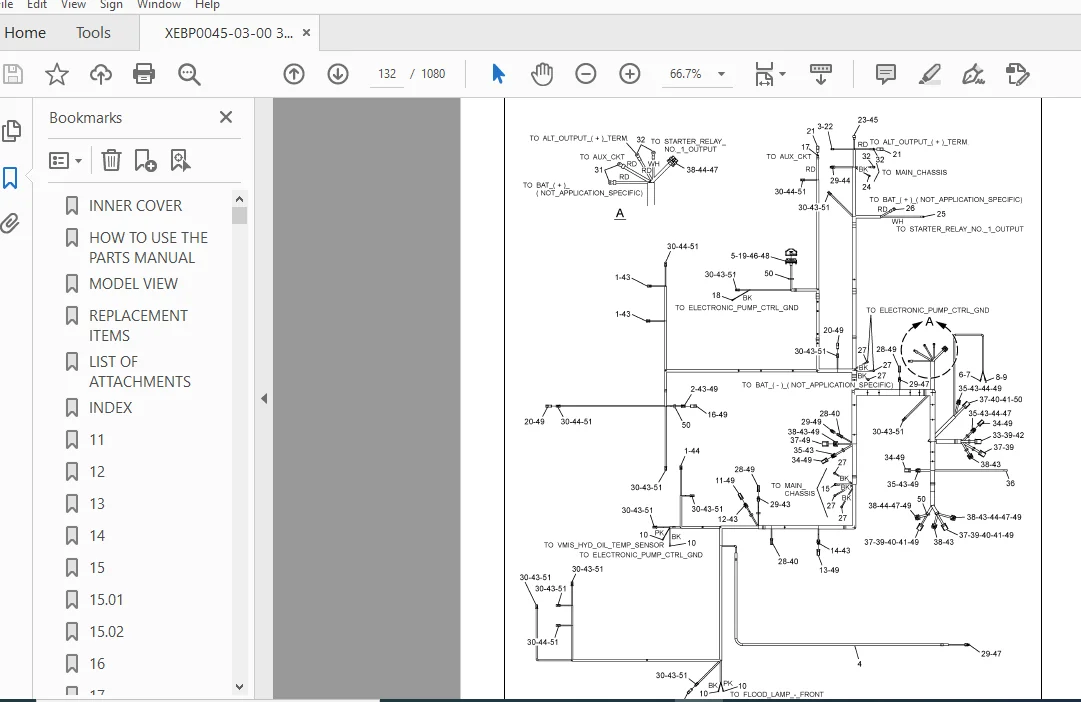Print the document
Image resolution: width=1081 pixels, height=702 pixels.
pyautogui.click(x=144, y=74)
